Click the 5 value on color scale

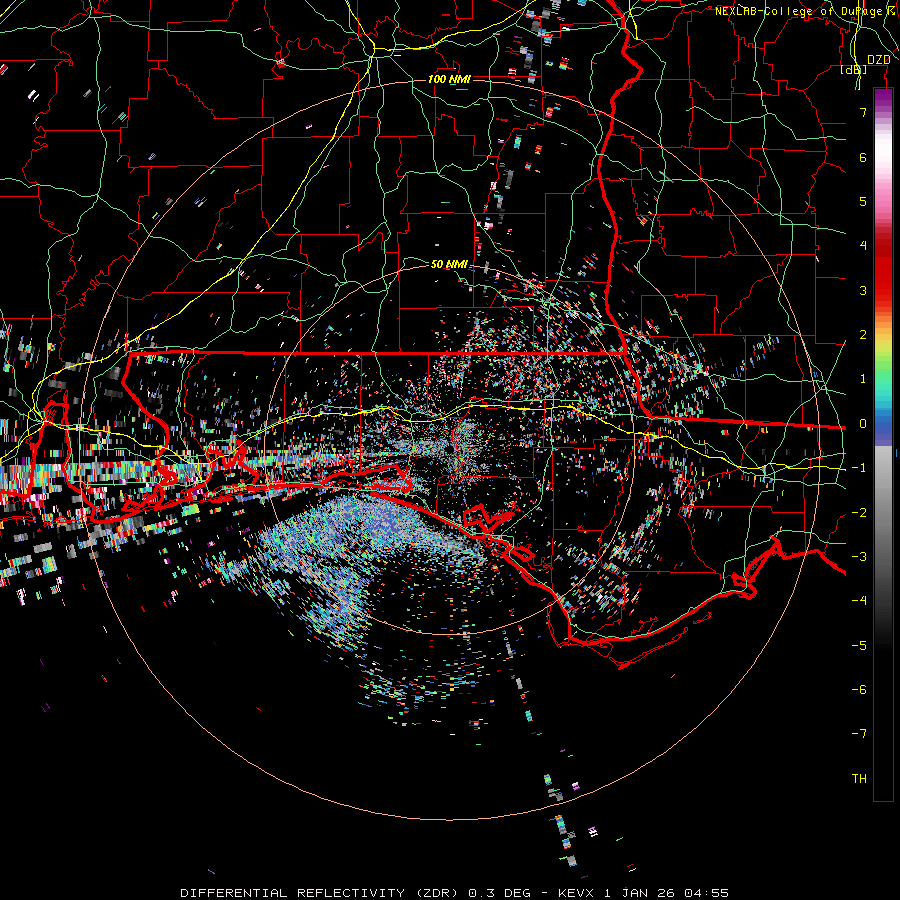point(863,201)
